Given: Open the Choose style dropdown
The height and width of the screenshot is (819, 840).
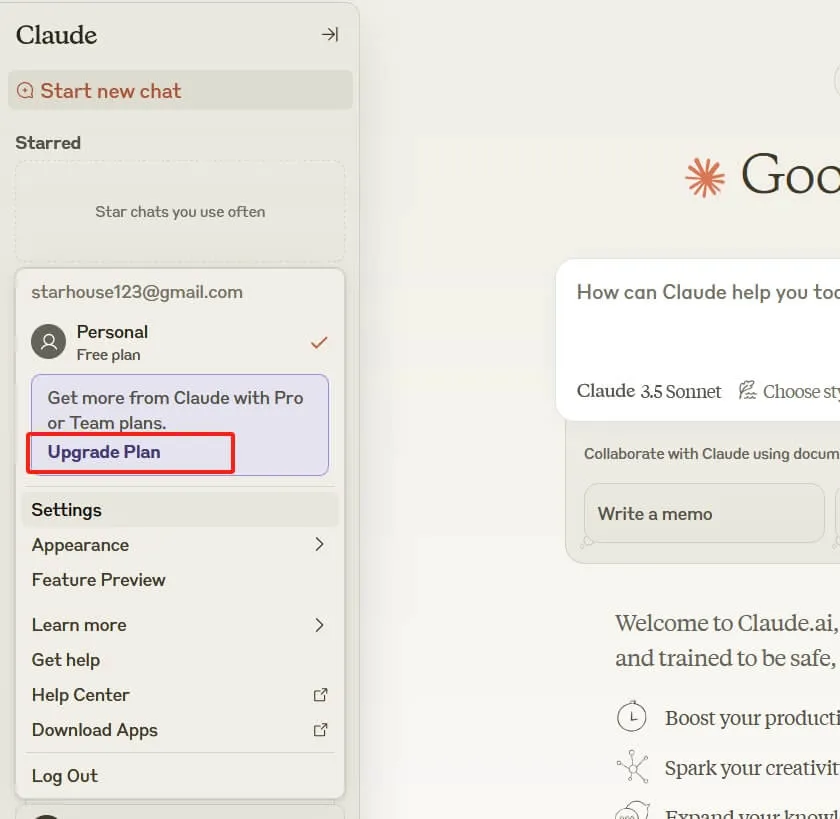Looking at the screenshot, I should point(789,391).
